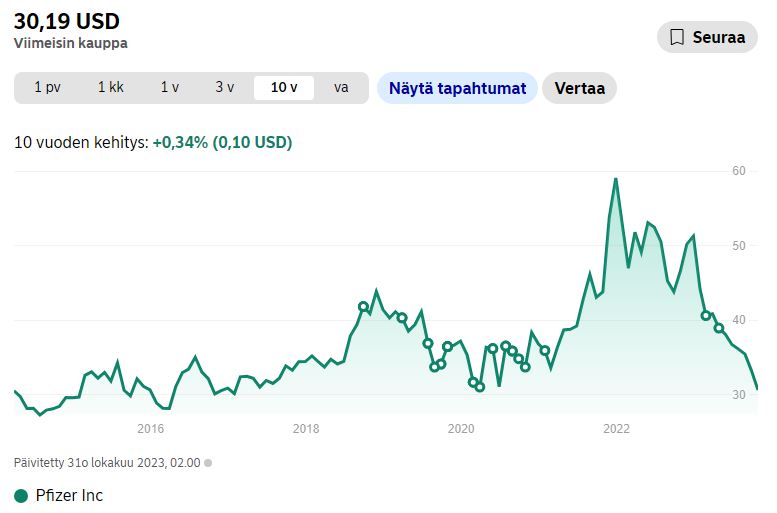Choose the va time range option

point(341,88)
